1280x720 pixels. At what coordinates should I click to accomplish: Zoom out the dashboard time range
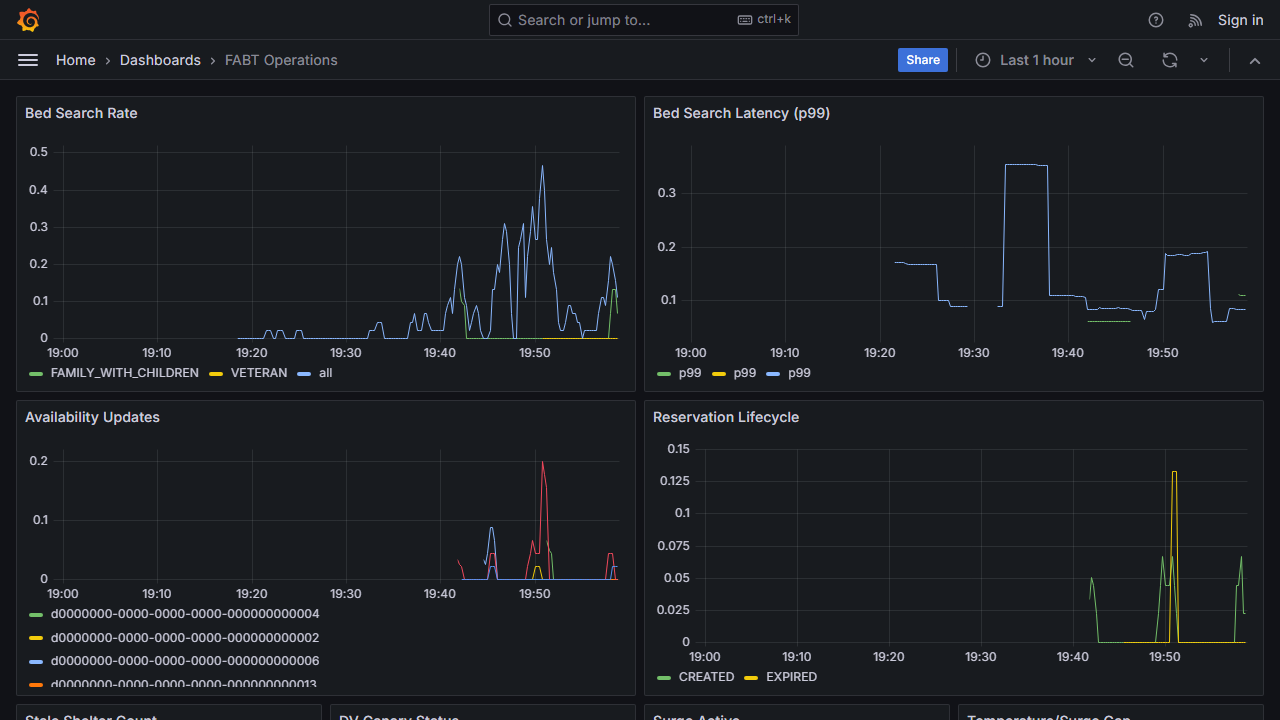point(1125,60)
